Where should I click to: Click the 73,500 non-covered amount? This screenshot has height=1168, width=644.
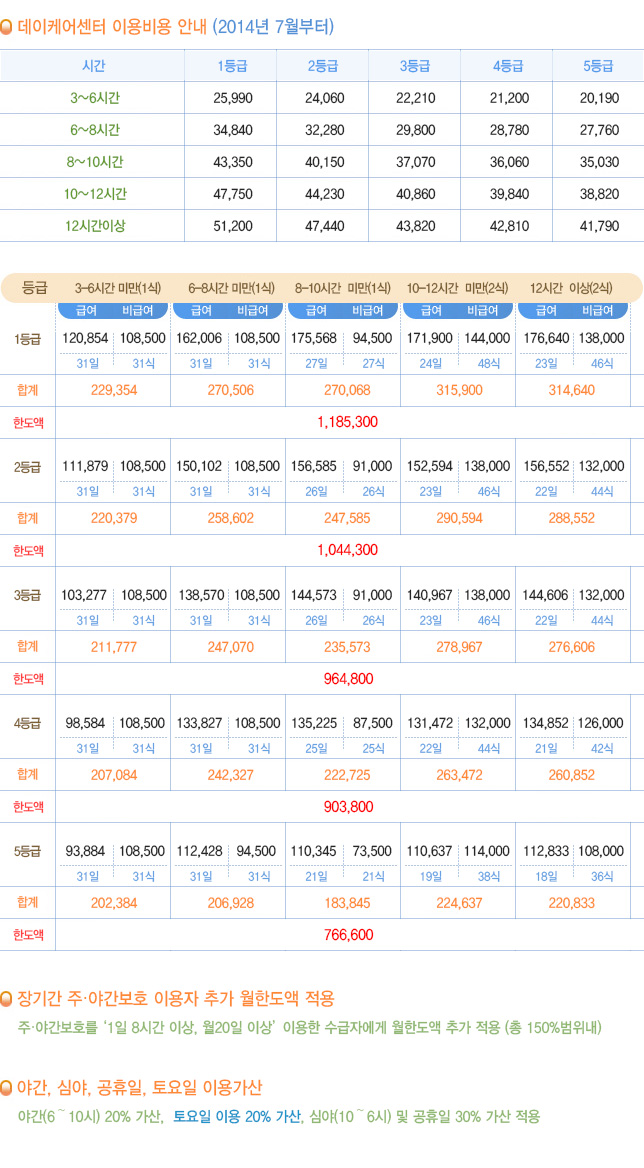[x=372, y=851]
